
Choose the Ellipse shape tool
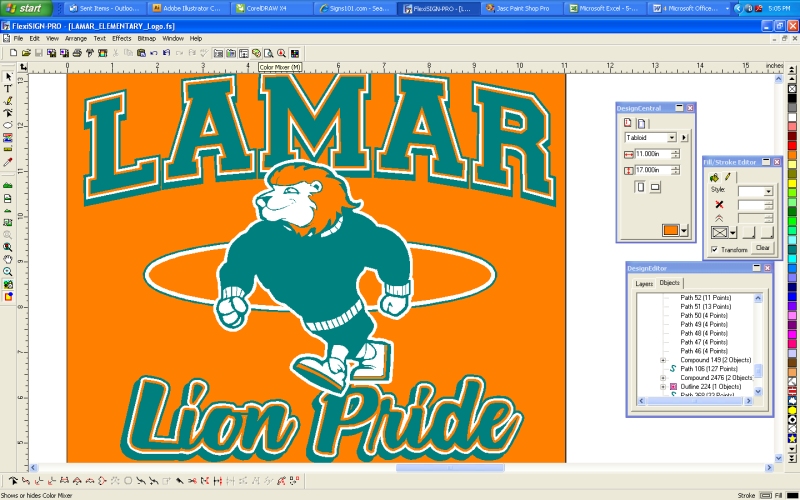coord(8,126)
